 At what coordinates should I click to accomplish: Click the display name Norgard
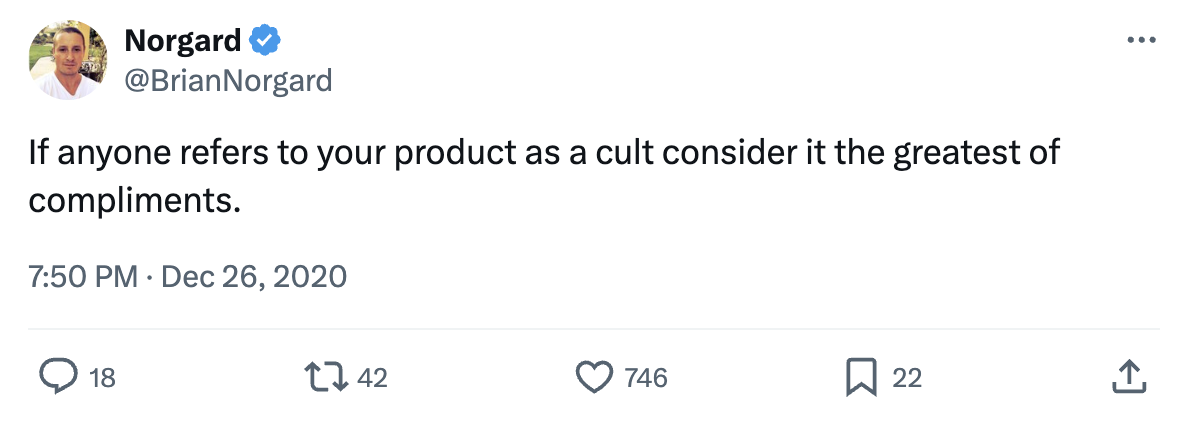pos(183,41)
